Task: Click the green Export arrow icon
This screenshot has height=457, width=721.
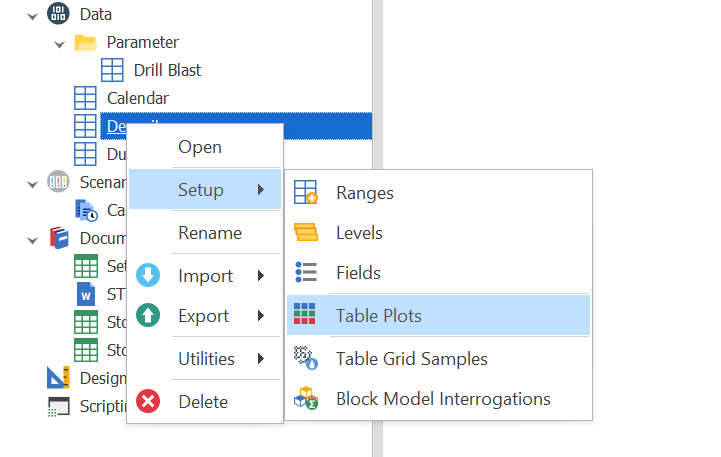Action: coord(148,316)
